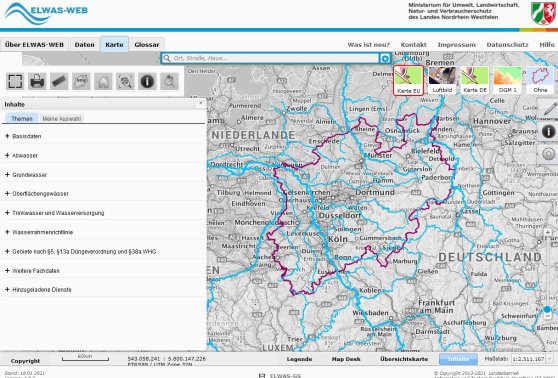Switch to Meine Auswahl tab

click(62, 119)
